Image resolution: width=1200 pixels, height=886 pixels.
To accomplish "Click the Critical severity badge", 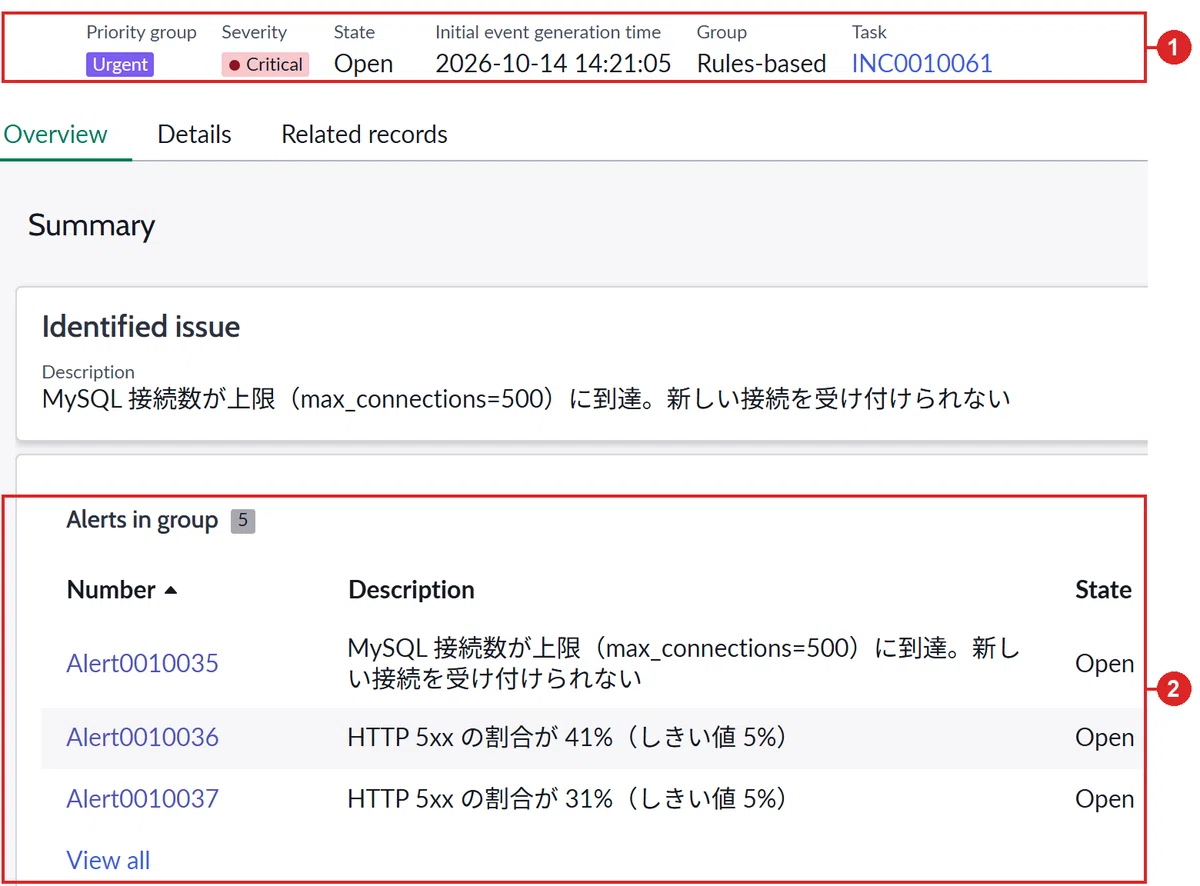I will click(x=266, y=65).
